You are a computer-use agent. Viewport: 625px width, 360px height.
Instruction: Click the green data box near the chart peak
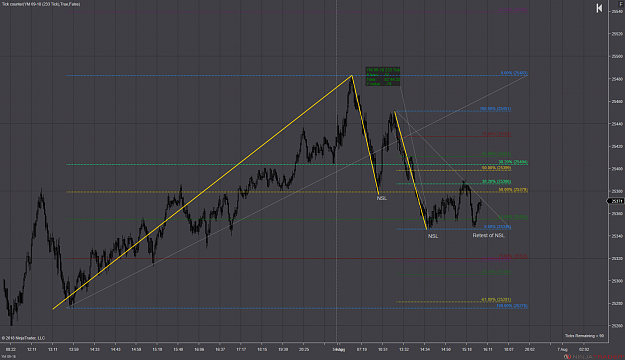[383, 77]
